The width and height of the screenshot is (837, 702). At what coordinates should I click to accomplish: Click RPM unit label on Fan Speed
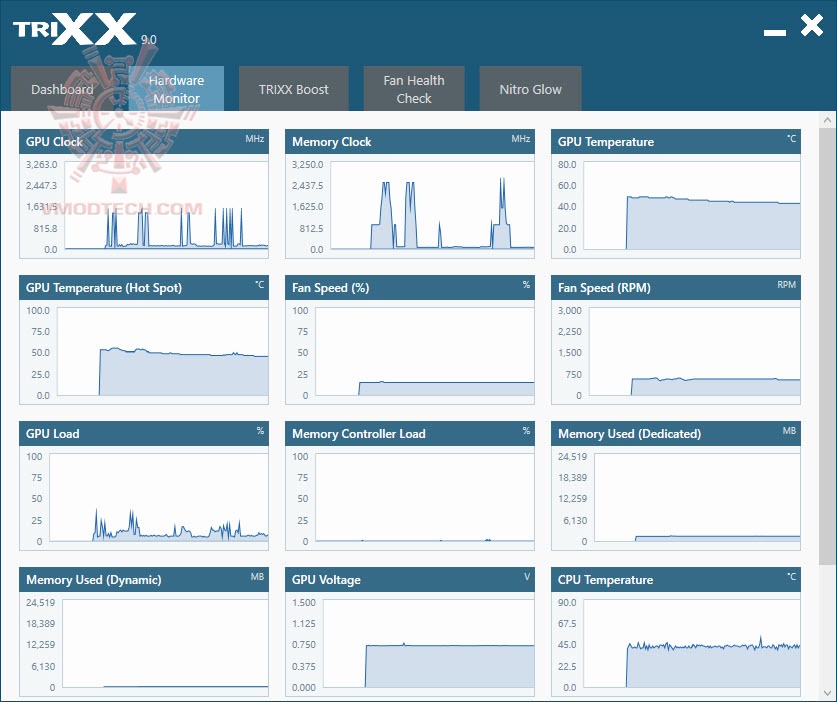(786, 285)
